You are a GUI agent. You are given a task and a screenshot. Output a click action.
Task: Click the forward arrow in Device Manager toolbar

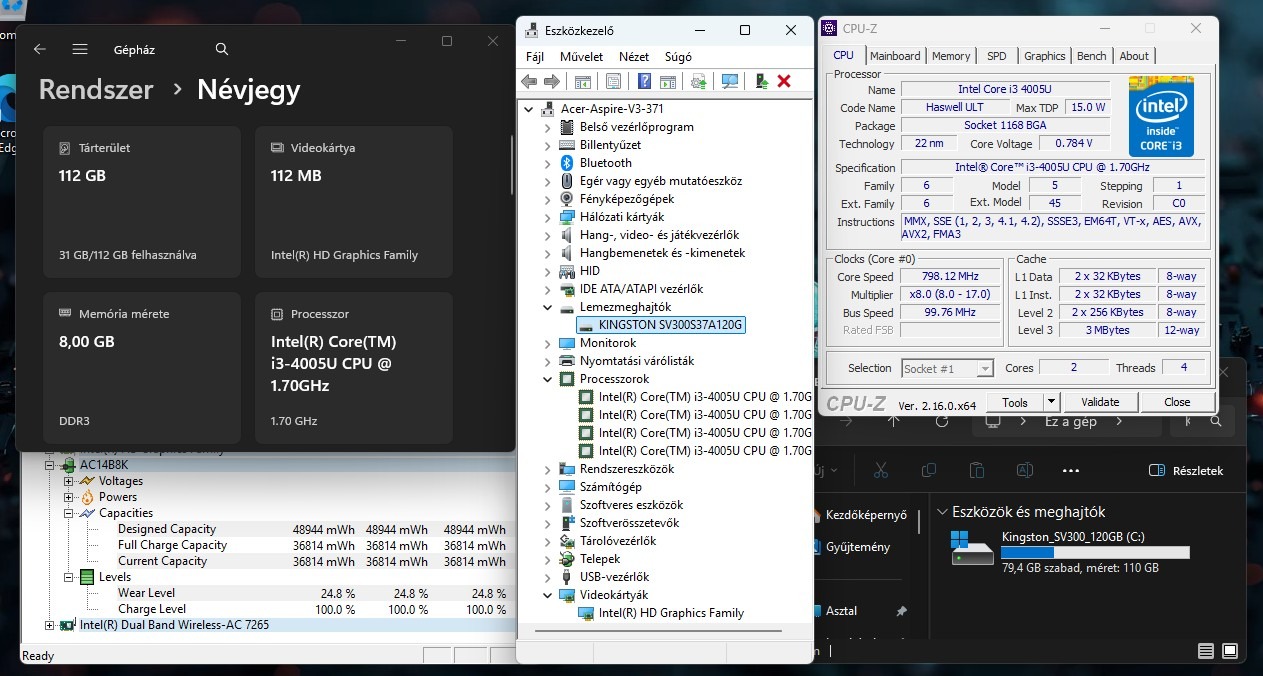tap(551, 82)
